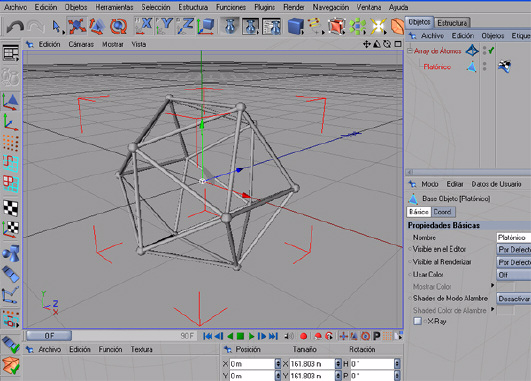This screenshot has height=381, width=531.
Task: Play the animation forward
Action: pyautogui.click(x=251, y=336)
